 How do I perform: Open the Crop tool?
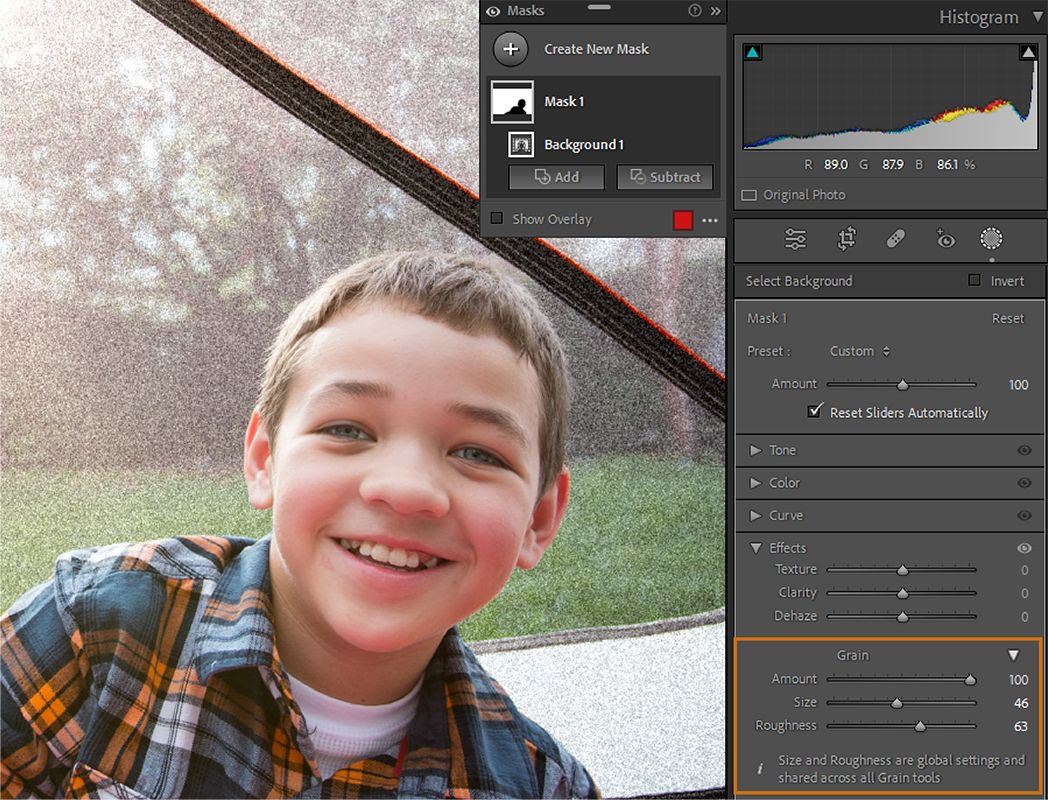click(845, 239)
